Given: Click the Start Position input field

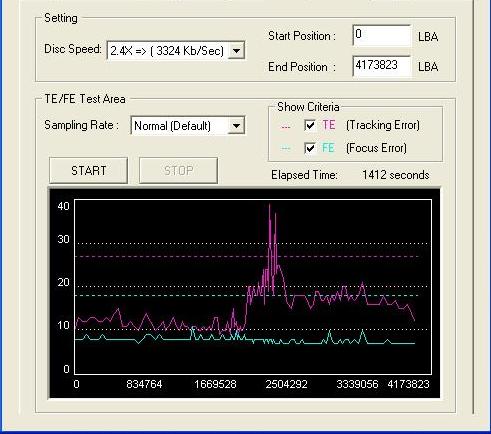Looking at the screenshot, I should tap(382, 35).
